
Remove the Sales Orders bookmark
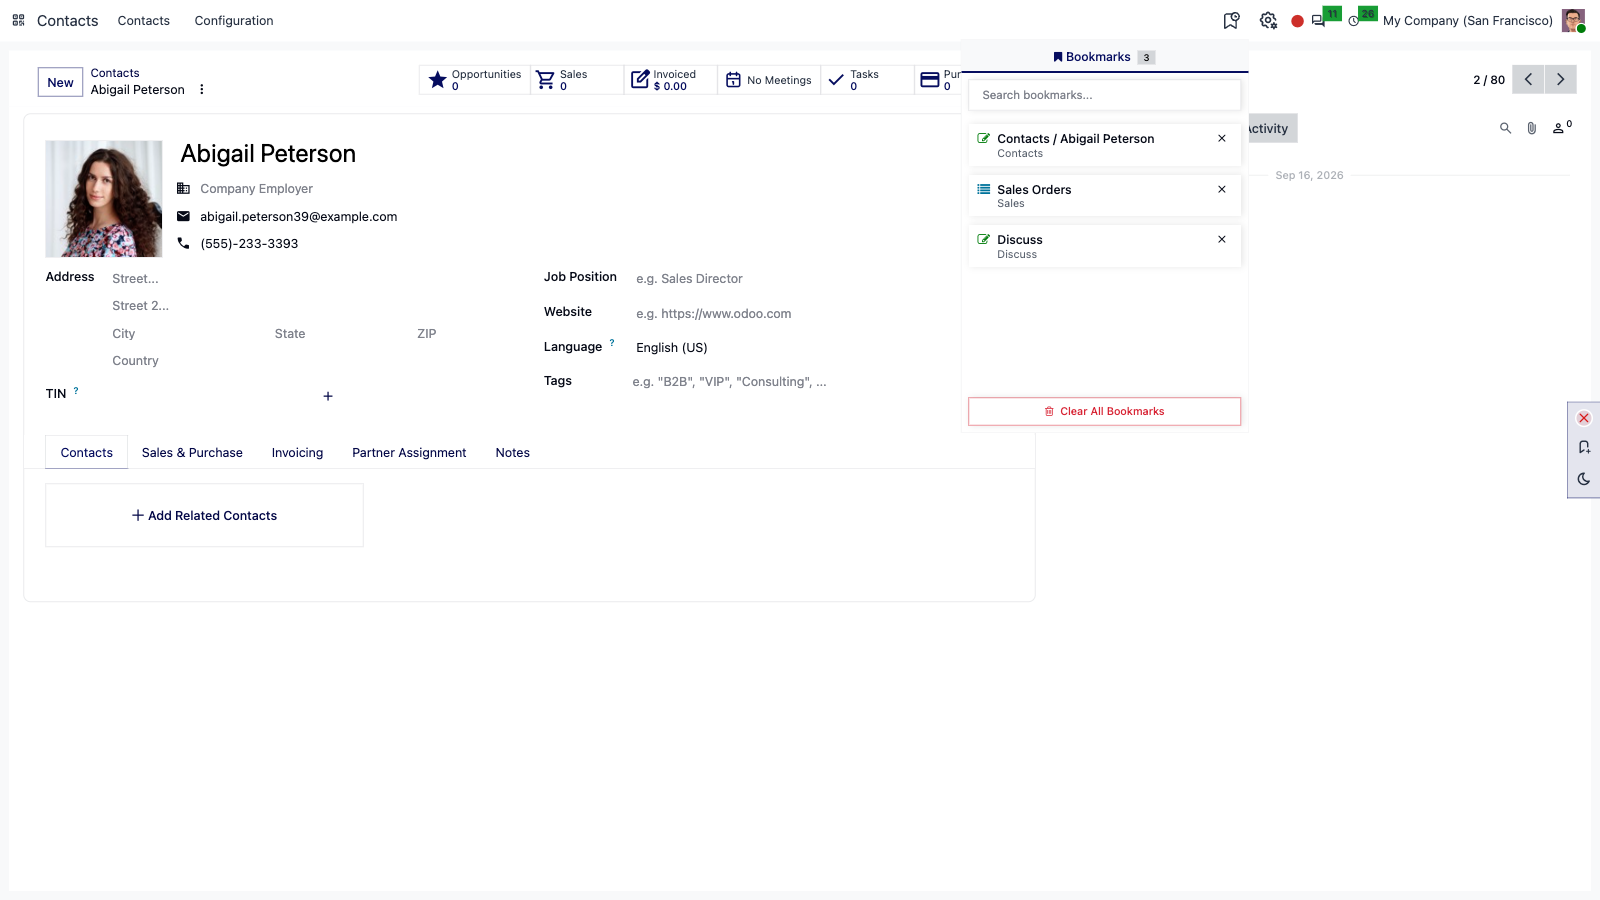tap(1222, 189)
